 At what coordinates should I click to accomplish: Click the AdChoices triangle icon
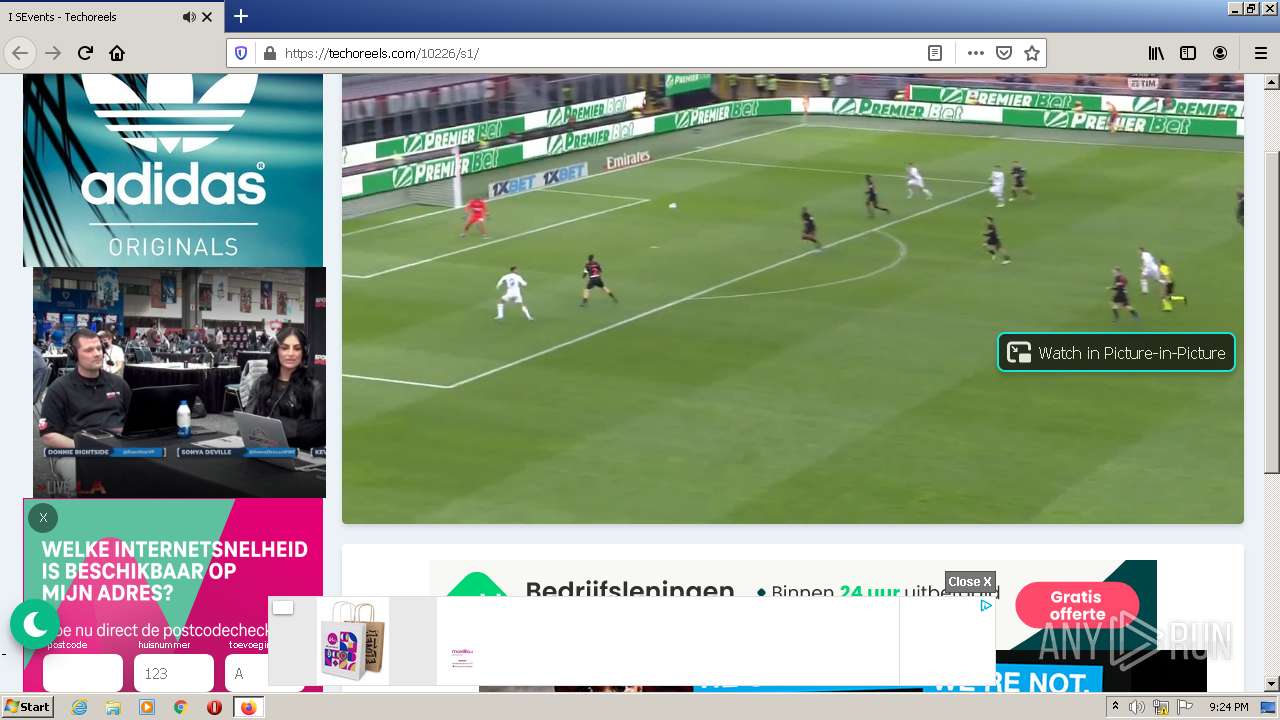click(x=985, y=605)
